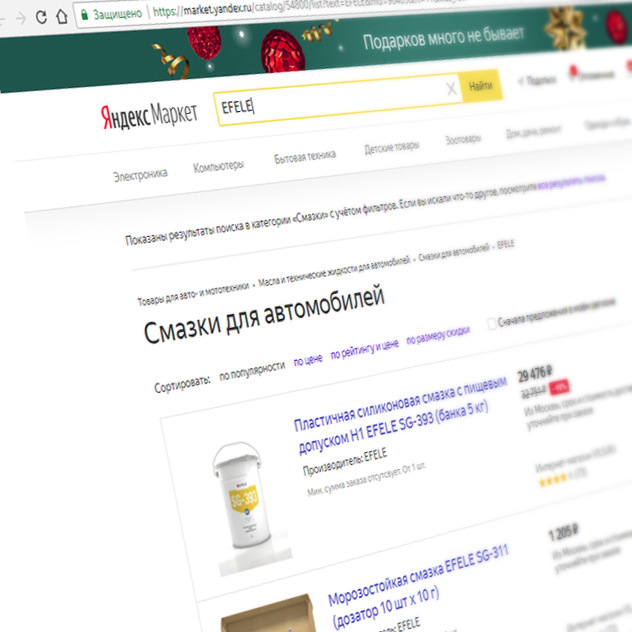Image resolution: width=632 pixels, height=632 pixels.
Task: Click Производитель: EFELE under SG-393
Action: pos(345,461)
